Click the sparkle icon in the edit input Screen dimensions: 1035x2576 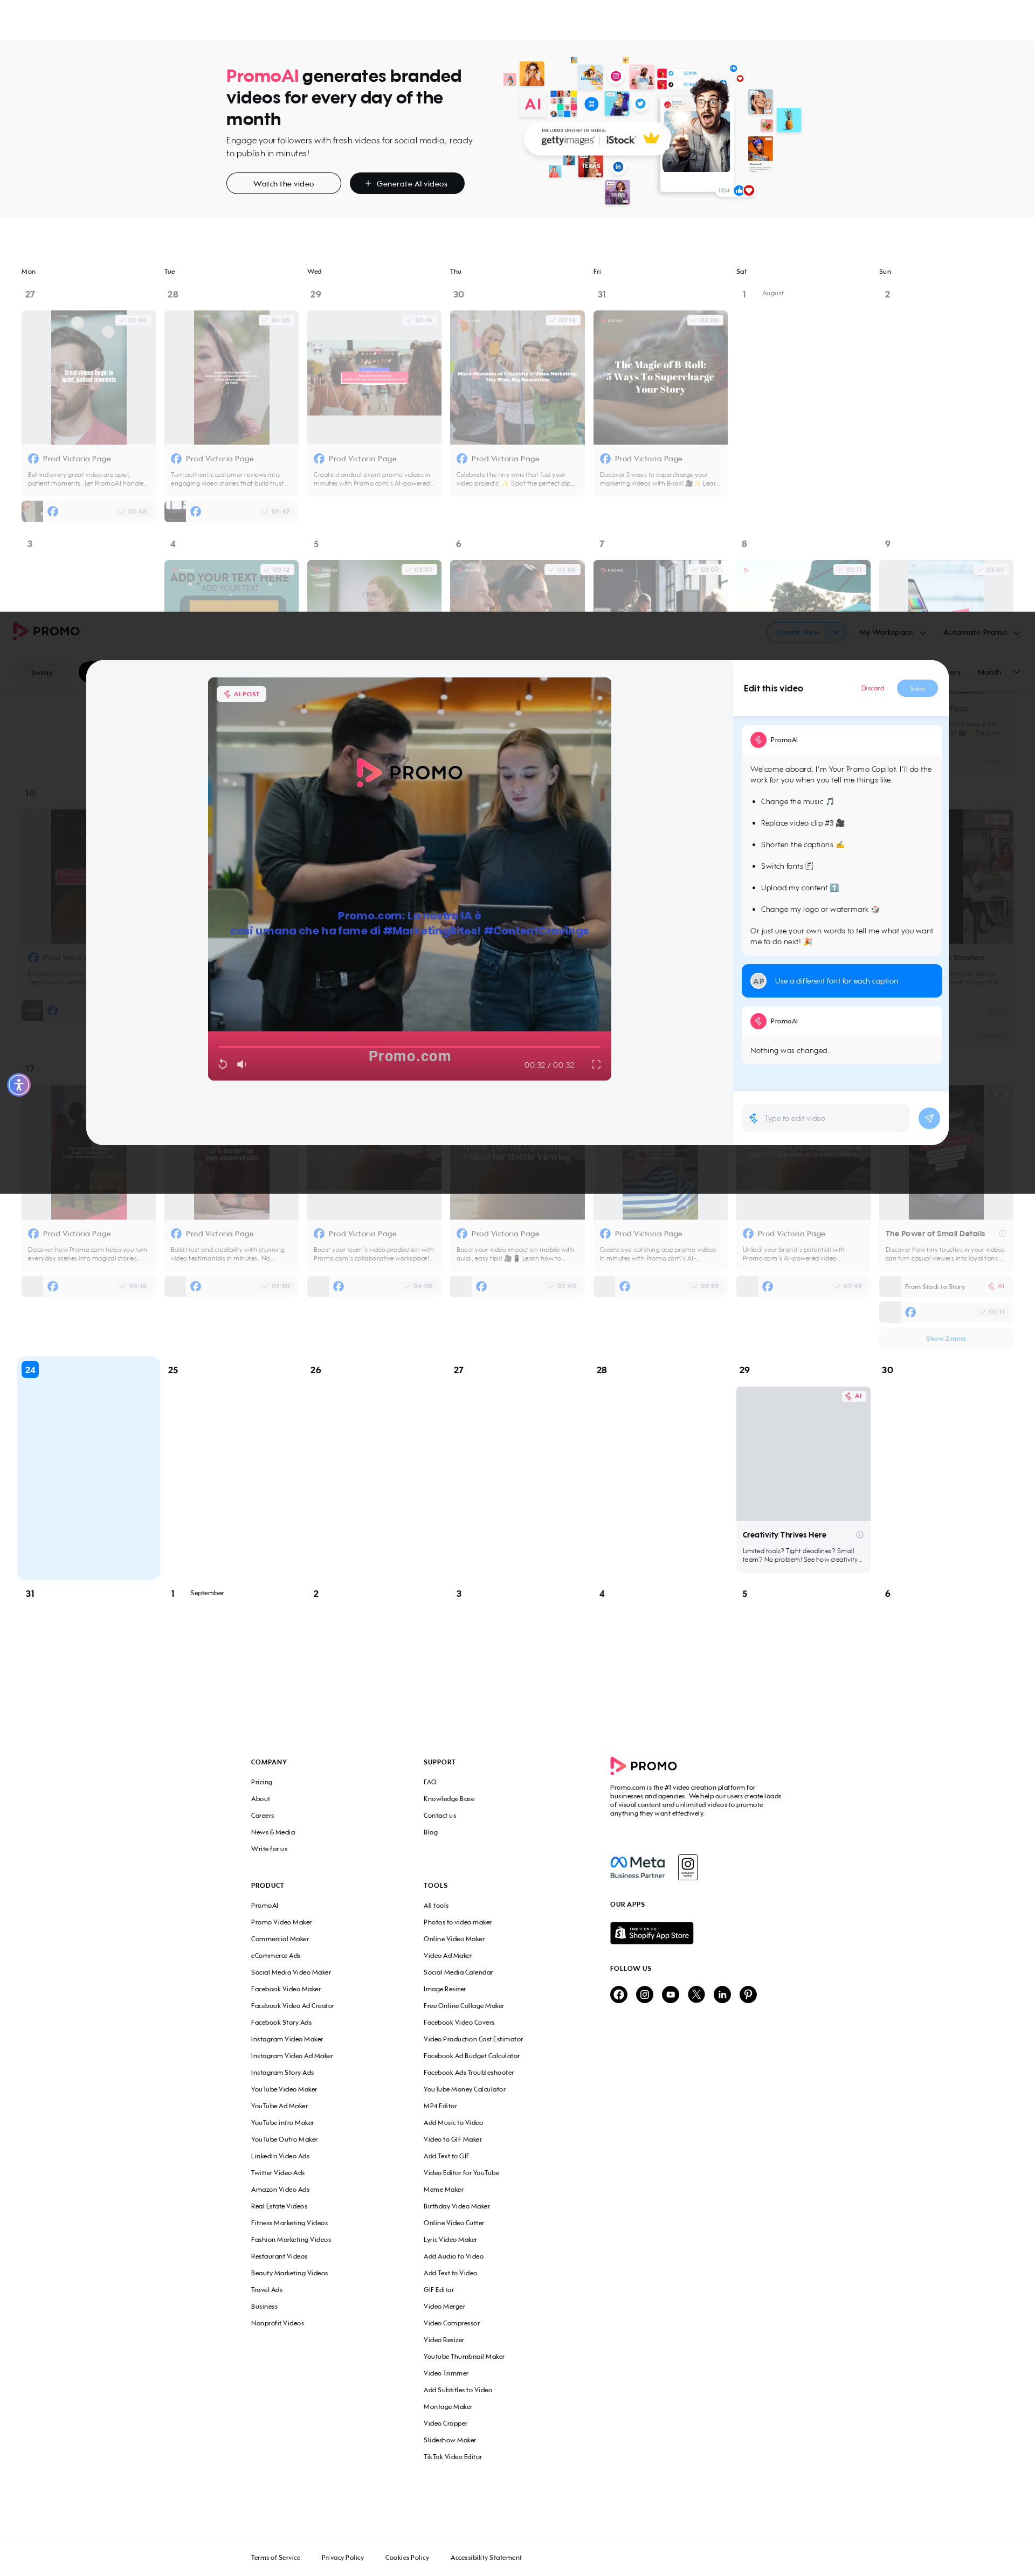753,1118
